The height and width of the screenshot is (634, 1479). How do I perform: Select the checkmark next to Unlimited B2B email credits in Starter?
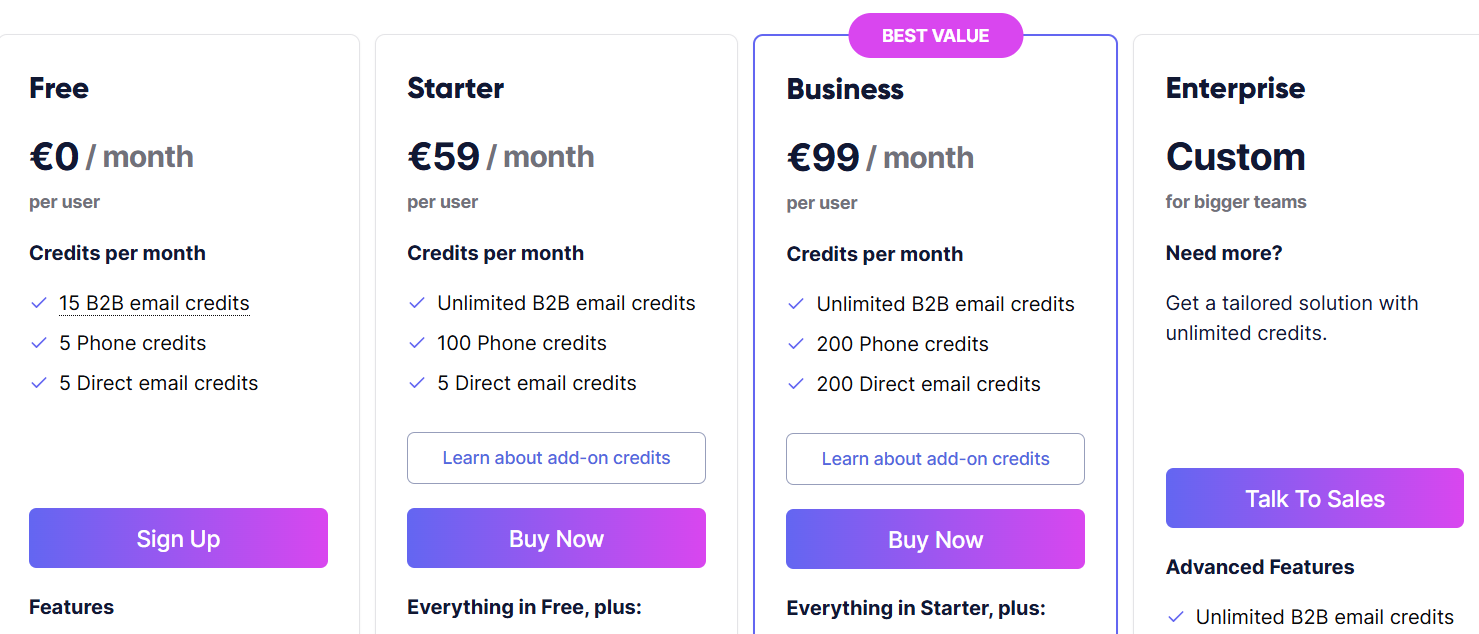[417, 302]
